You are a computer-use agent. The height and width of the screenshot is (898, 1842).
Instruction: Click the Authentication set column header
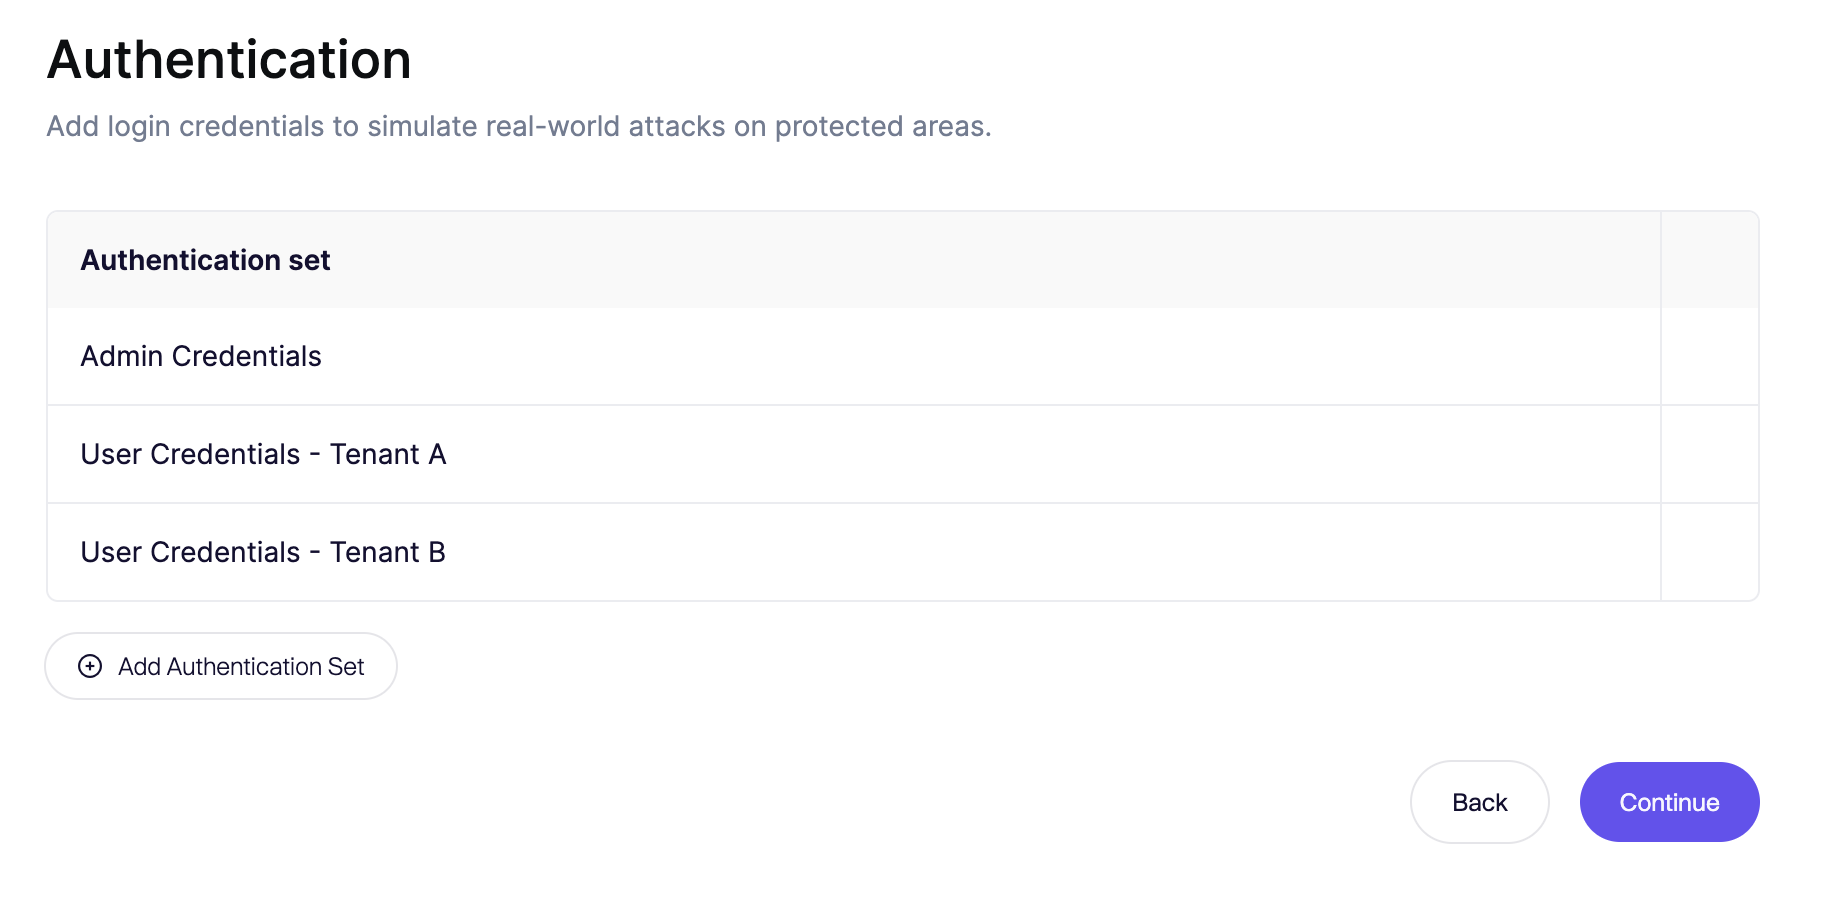pos(205,260)
